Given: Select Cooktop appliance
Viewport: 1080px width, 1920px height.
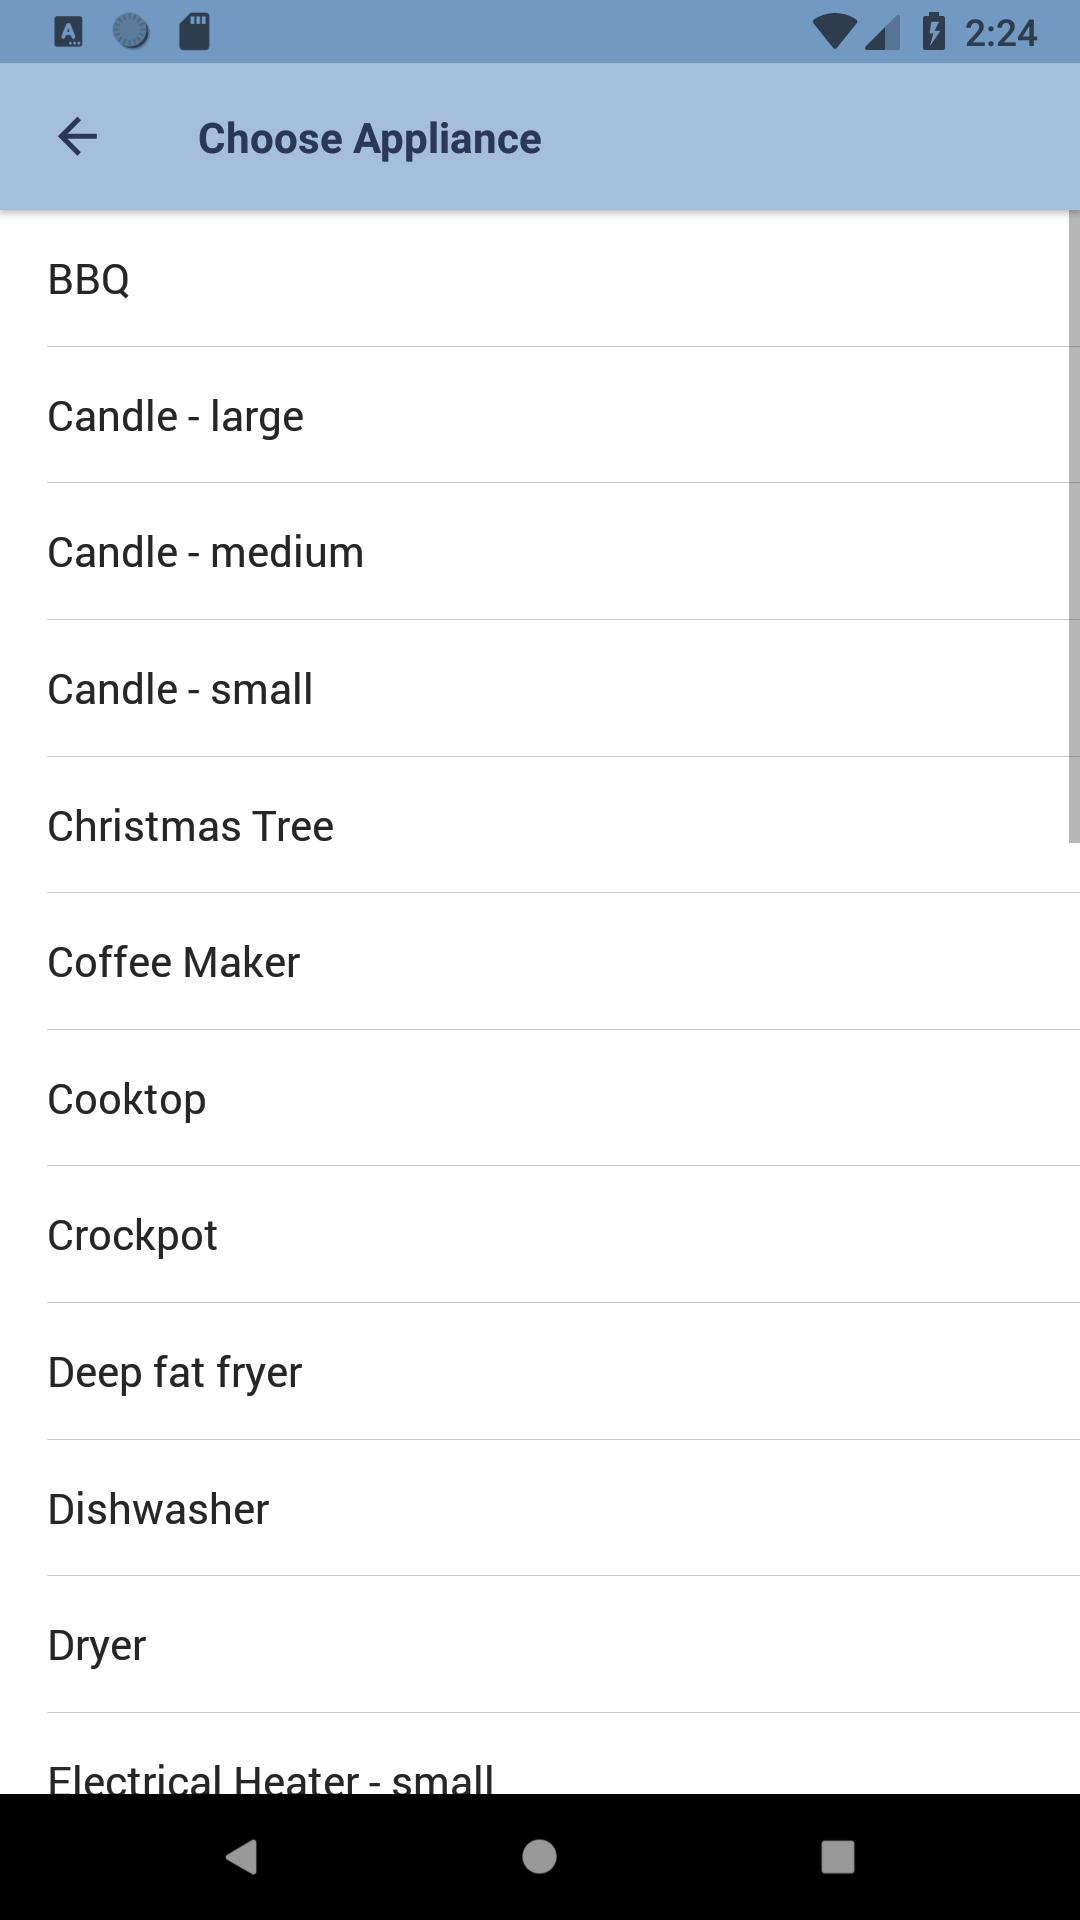Looking at the screenshot, I should pos(540,1099).
